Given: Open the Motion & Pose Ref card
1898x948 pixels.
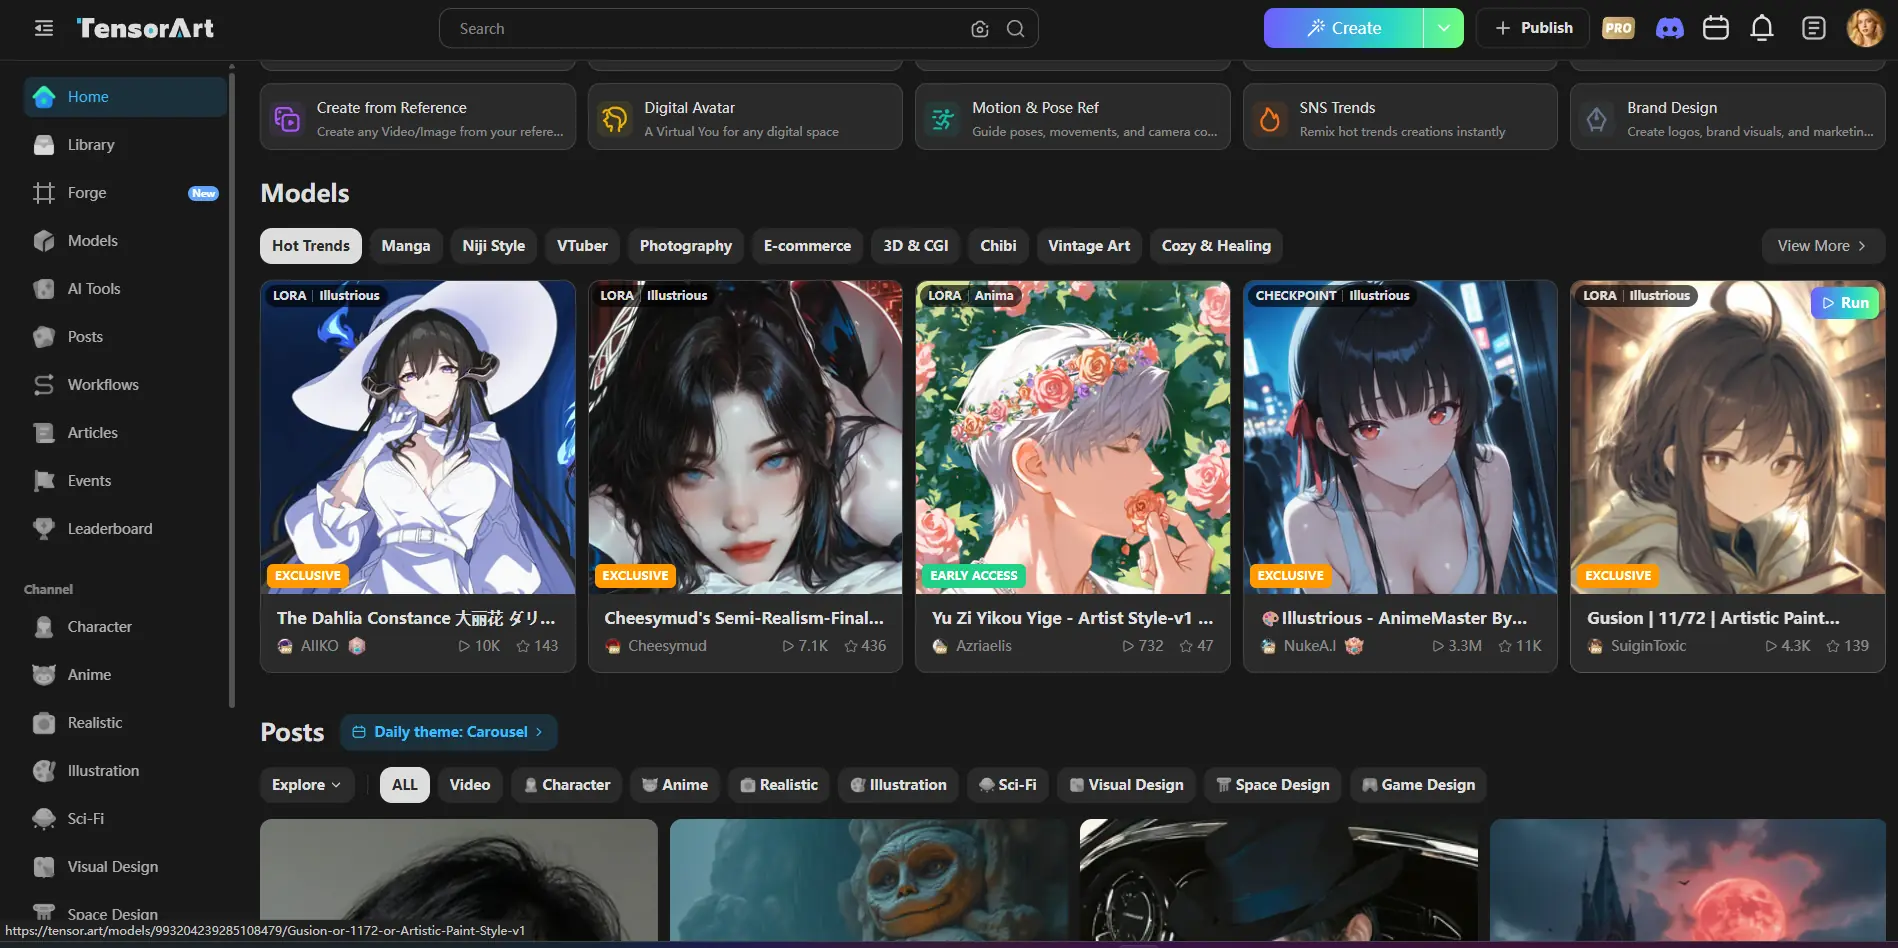Looking at the screenshot, I should [x=1073, y=117].
